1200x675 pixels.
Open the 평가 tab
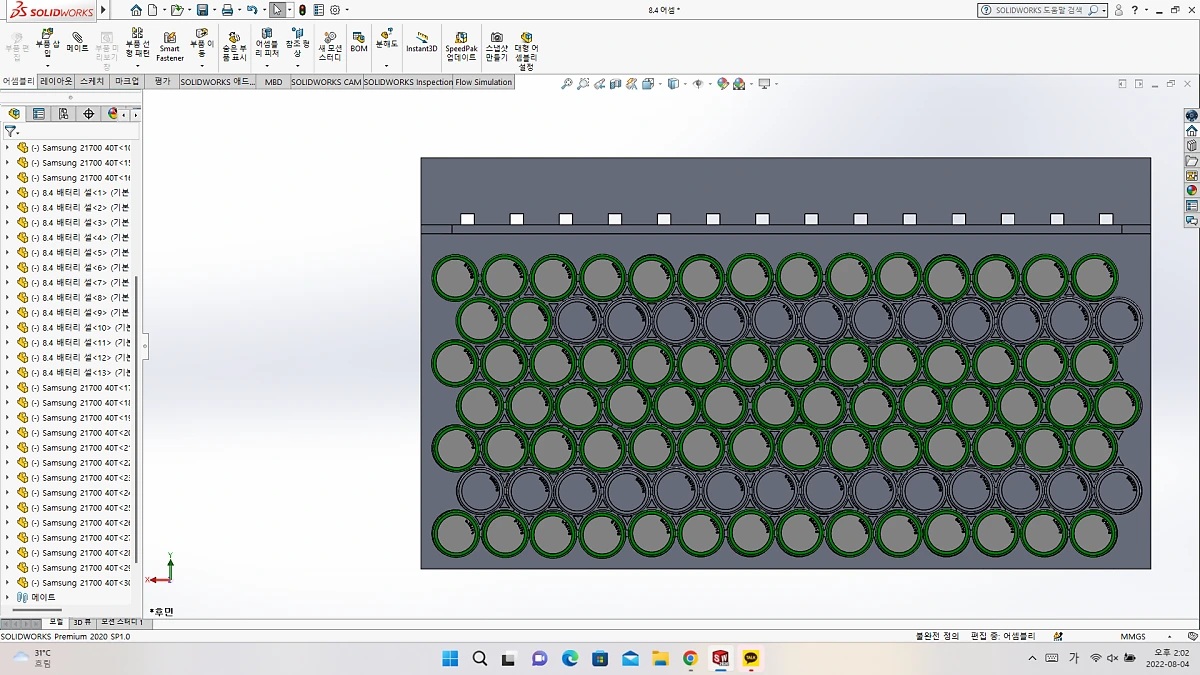(x=163, y=82)
